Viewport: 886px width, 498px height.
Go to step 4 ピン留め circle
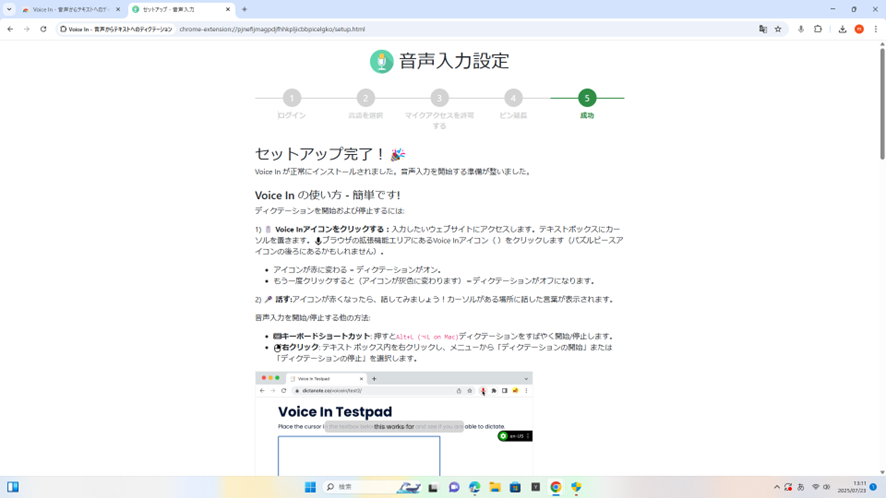click(513, 98)
